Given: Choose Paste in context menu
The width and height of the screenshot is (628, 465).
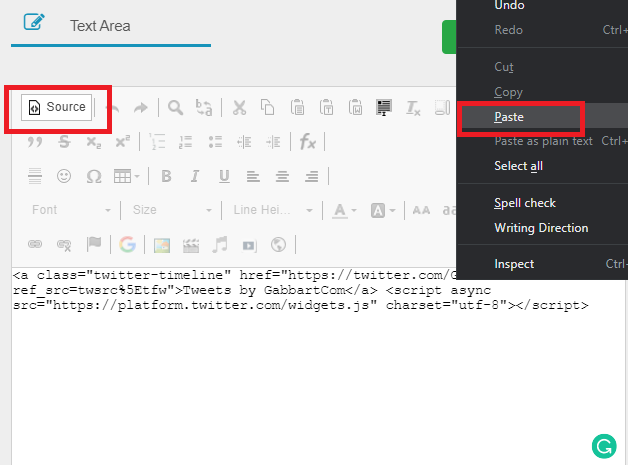Looking at the screenshot, I should coord(543,117).
